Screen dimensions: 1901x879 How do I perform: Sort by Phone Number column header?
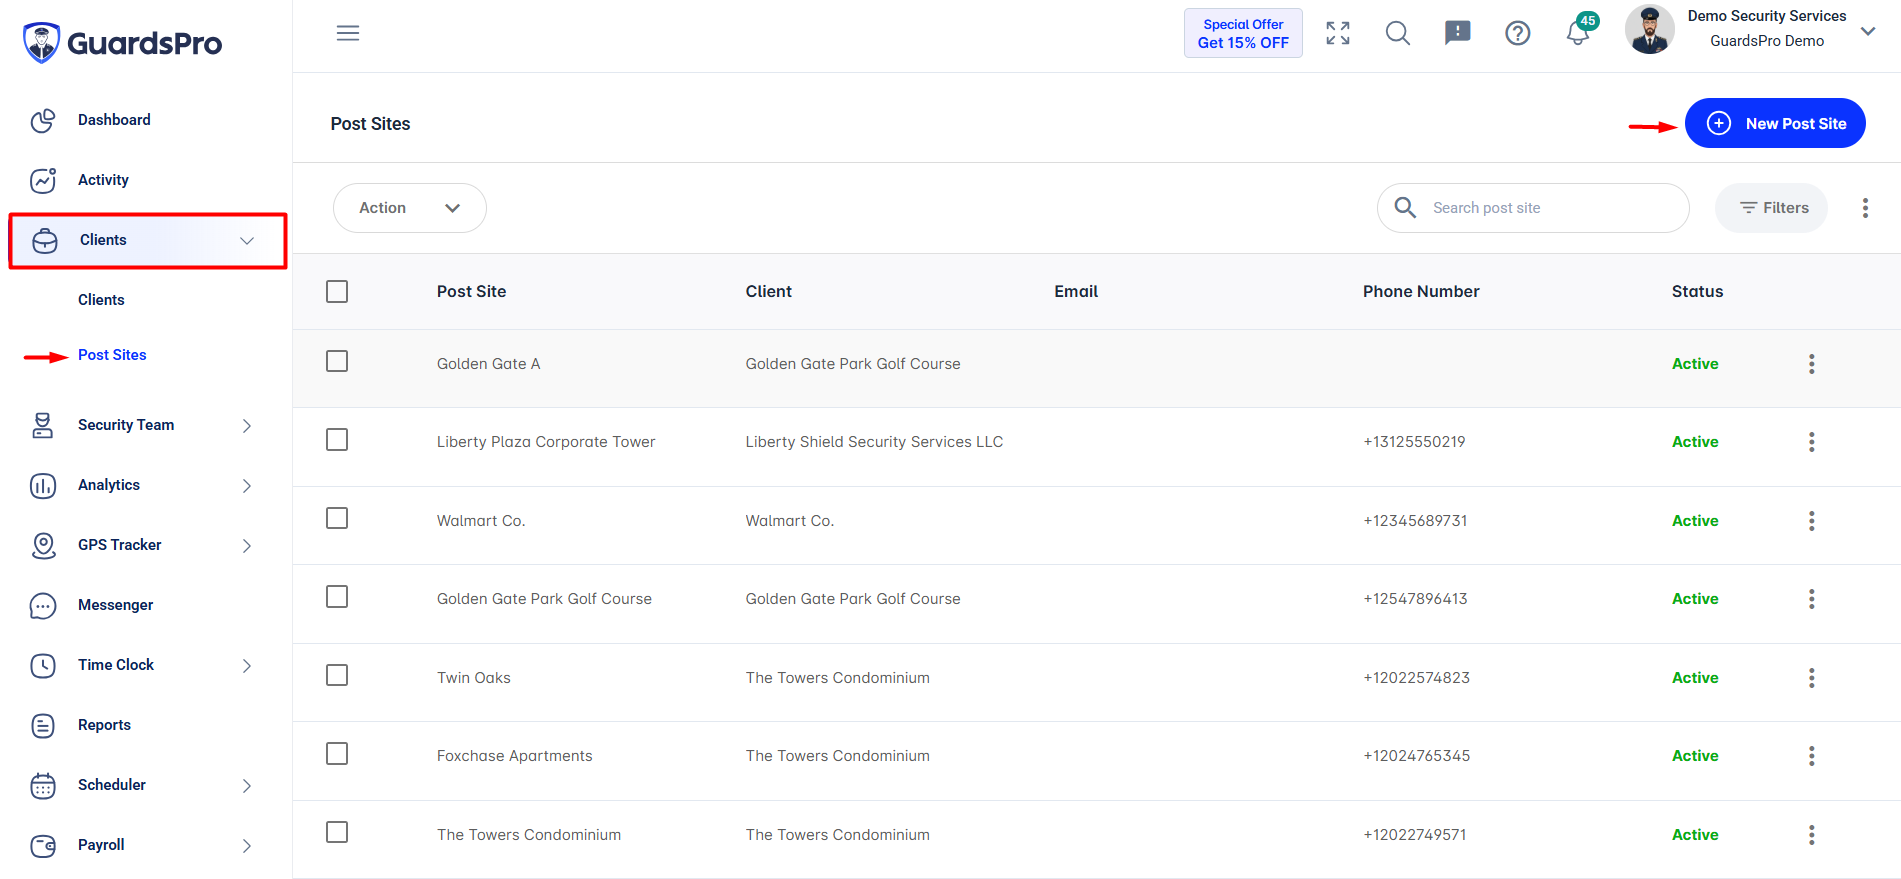[1421, 291]
